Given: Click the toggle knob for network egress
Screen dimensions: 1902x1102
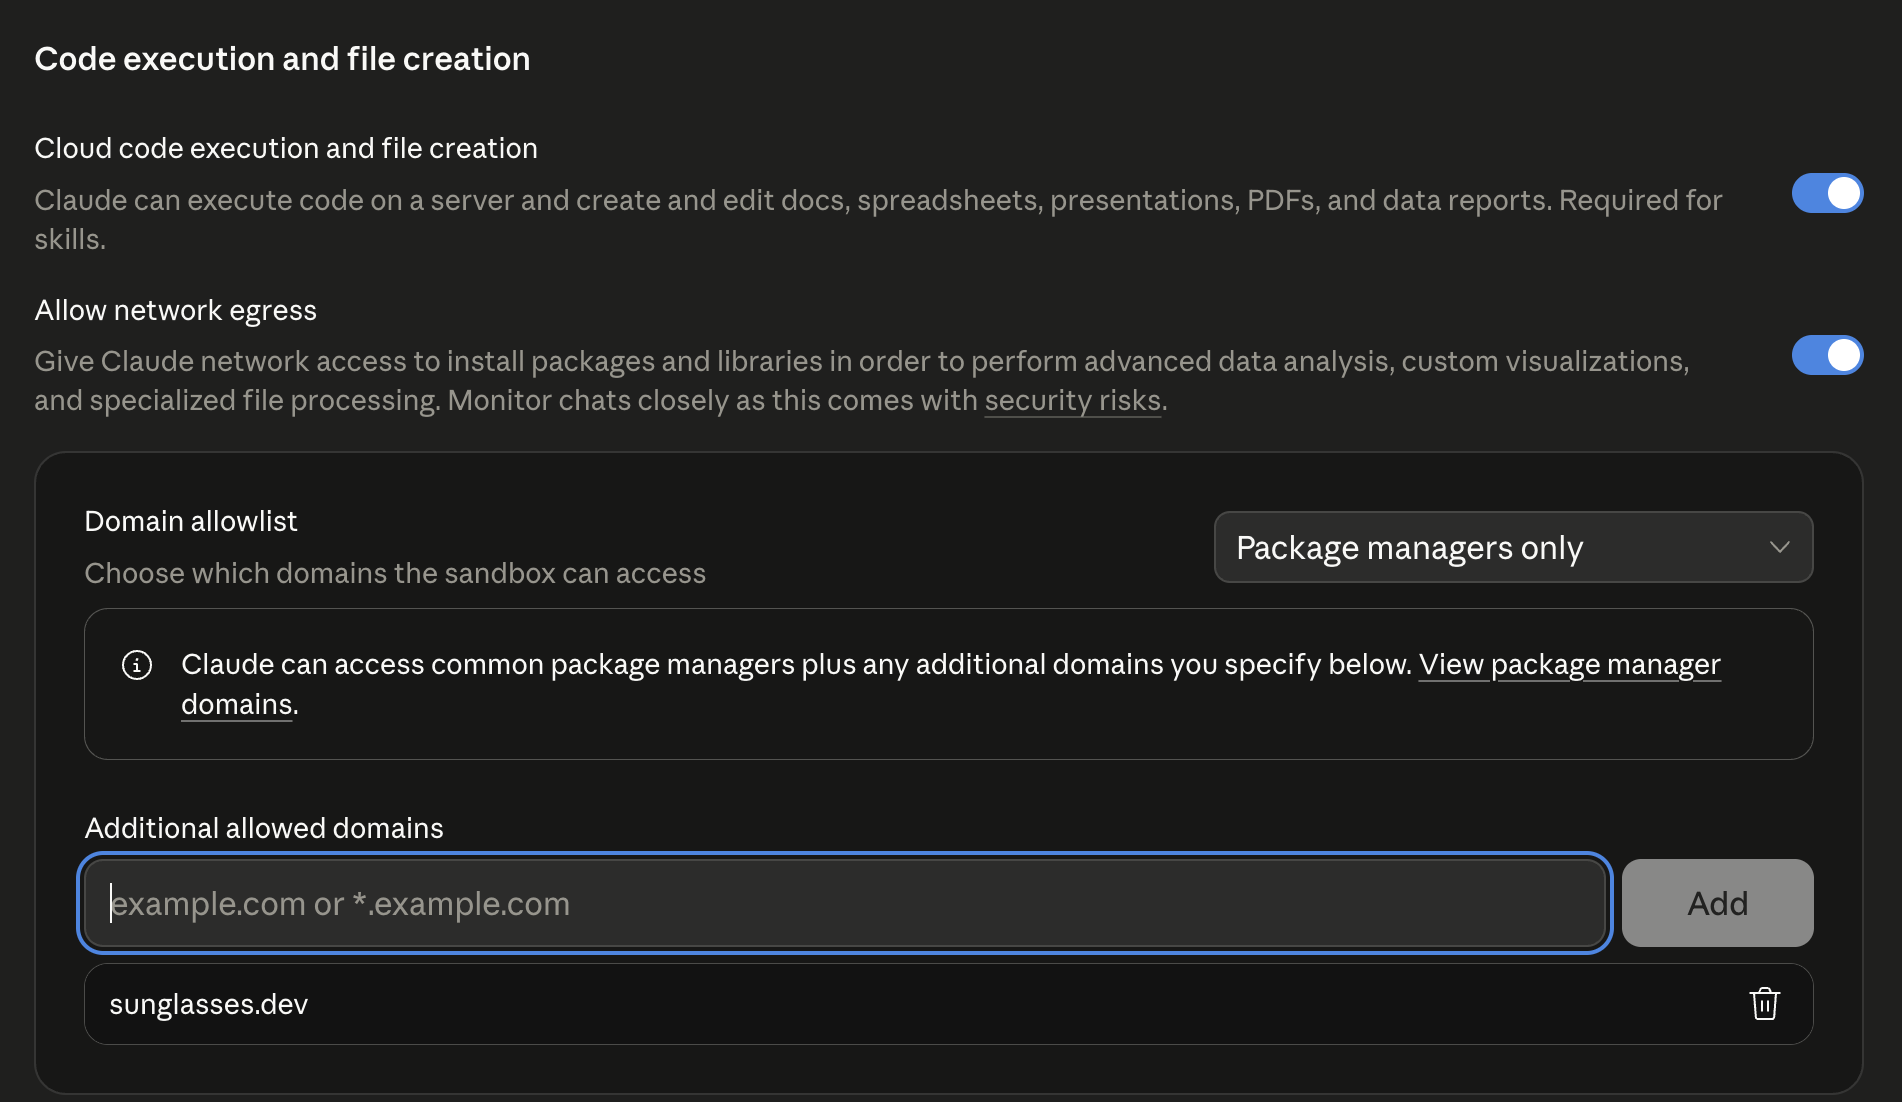Looking at the screenshot, I should (x=1841, y=355).
